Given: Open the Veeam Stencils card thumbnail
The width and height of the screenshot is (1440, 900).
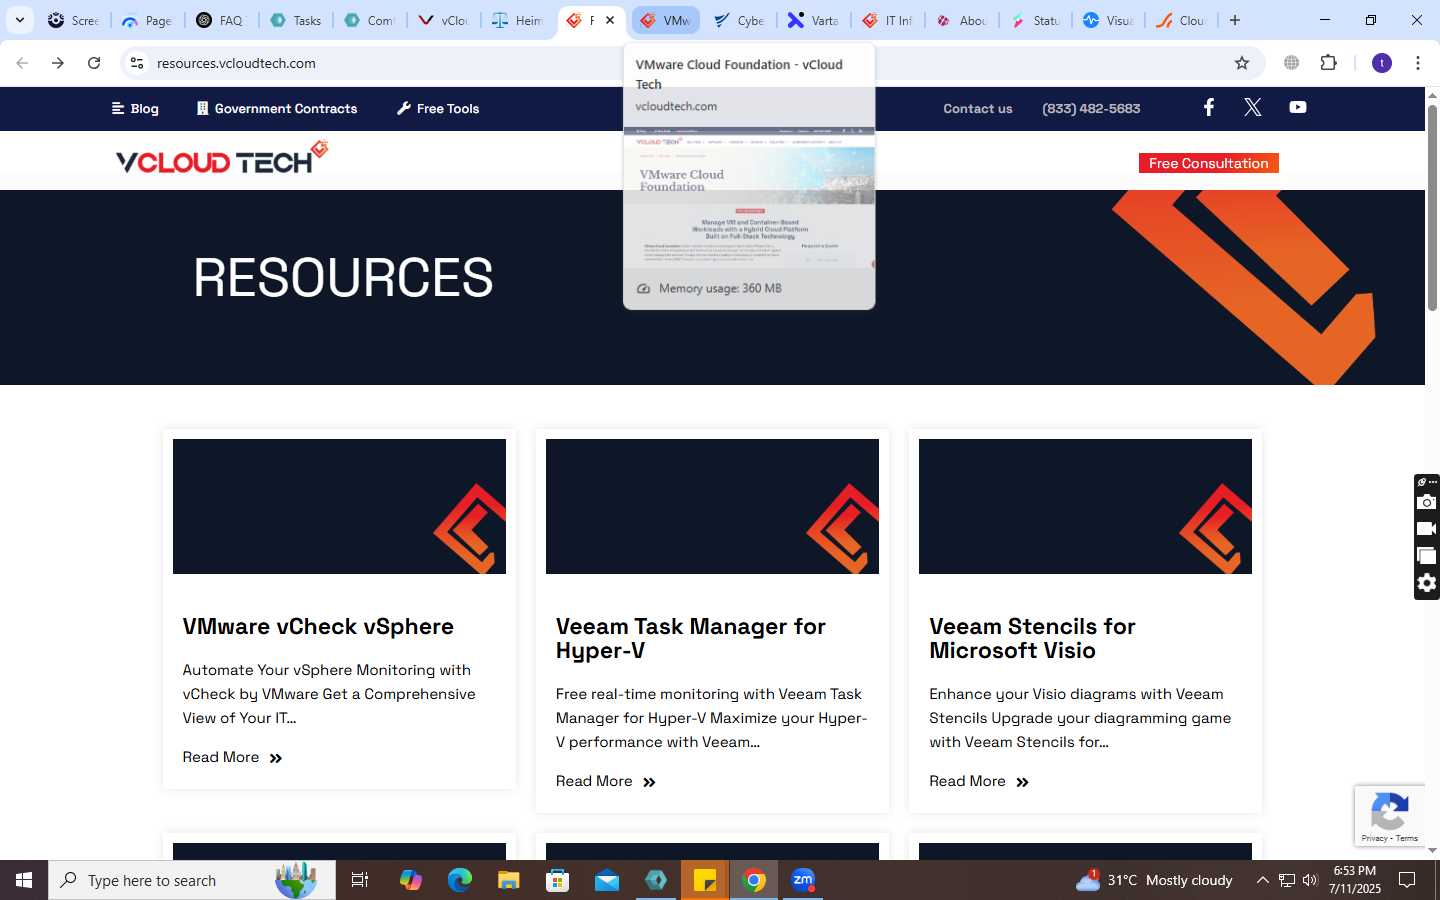Looking at the screenshot, I should (1085, 506).
